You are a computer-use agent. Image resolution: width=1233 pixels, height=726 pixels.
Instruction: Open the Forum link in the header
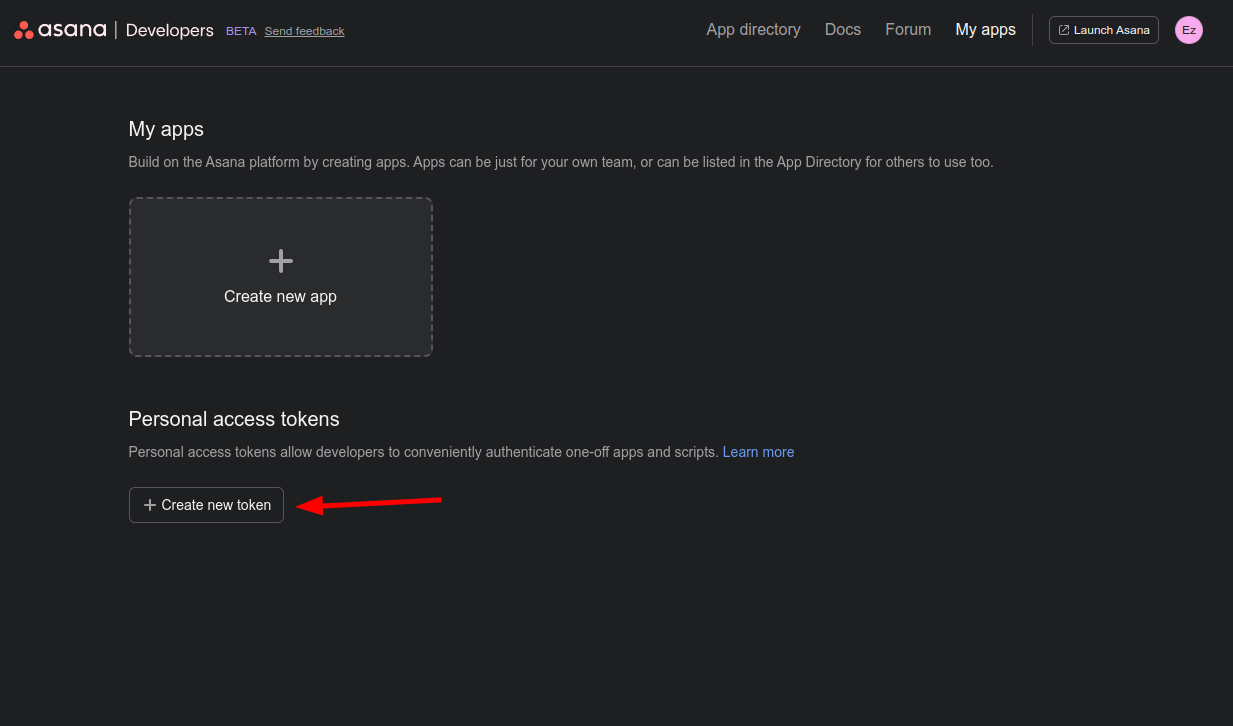(x=908, y=30)
